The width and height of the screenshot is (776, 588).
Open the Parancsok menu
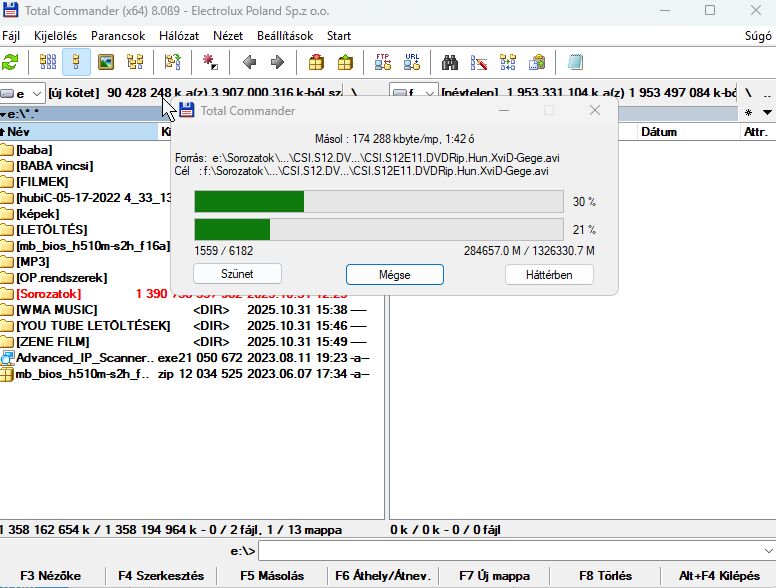[x=118, y=36]
